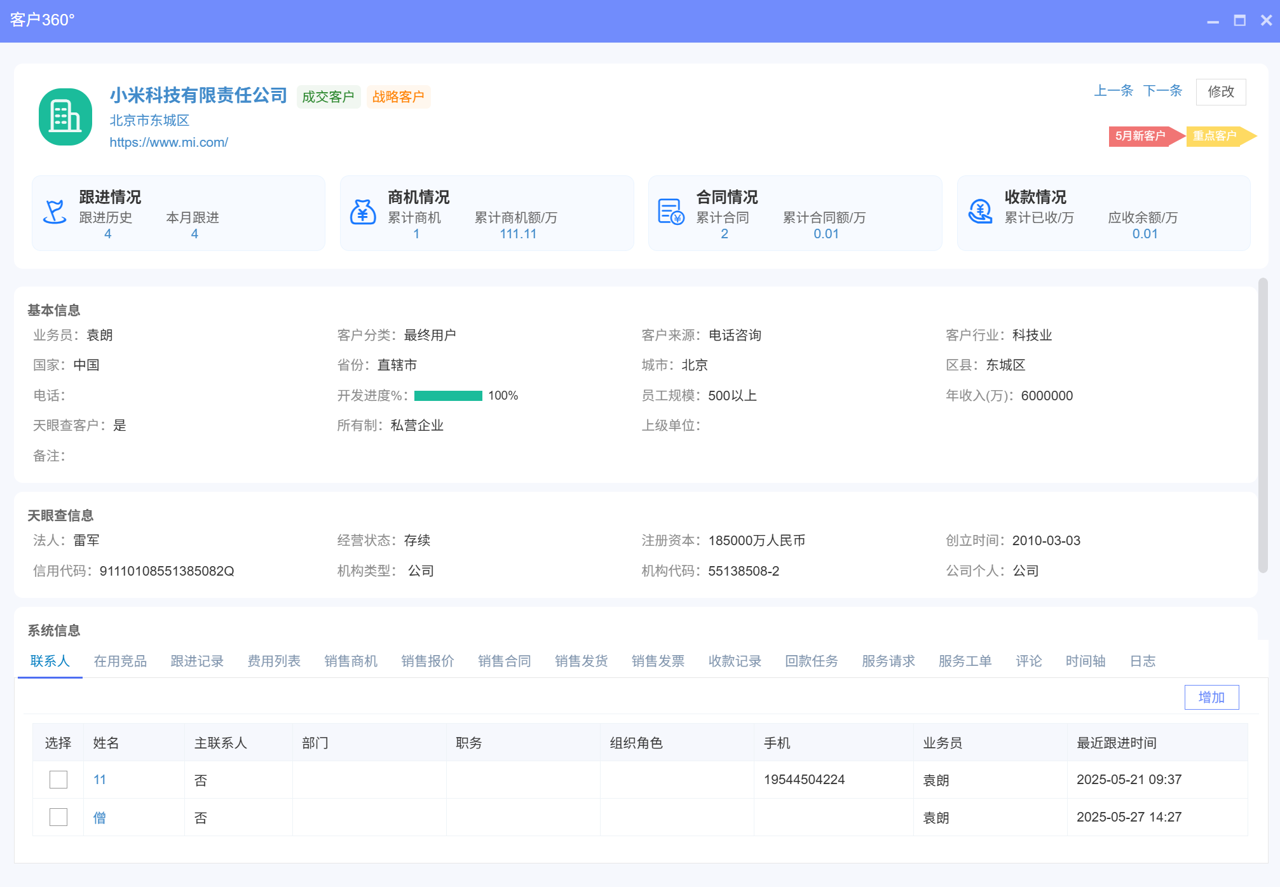The height and width of the screenshot is (887, 1280).
Task: Open the https://www.mi.com/ website link
Action: click(x=166, y=143)
